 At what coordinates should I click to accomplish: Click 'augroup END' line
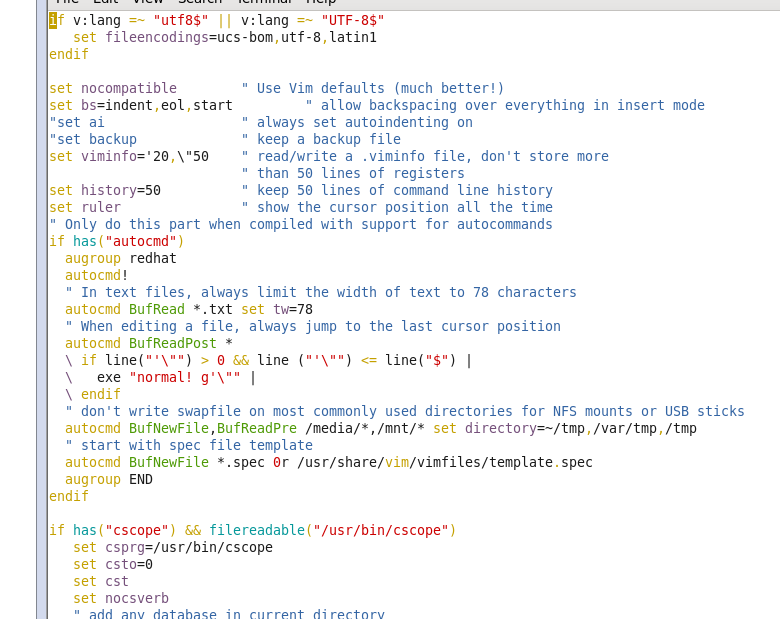108,480
